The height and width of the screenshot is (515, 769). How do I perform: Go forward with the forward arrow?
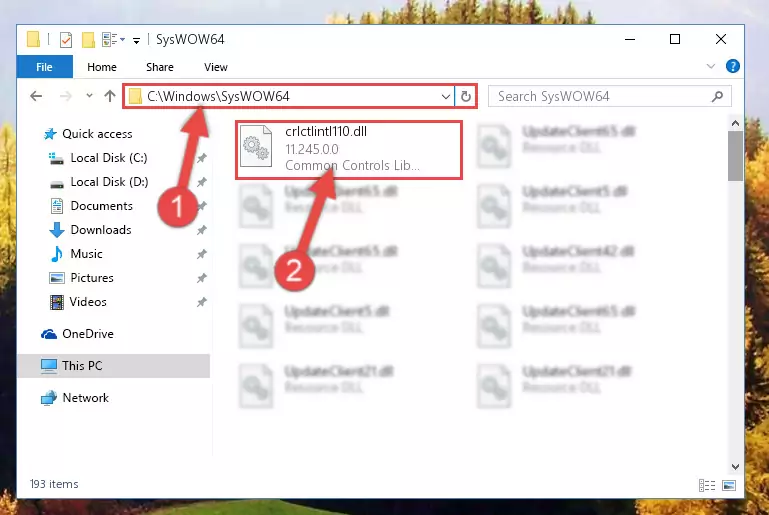tap(65, 96)
